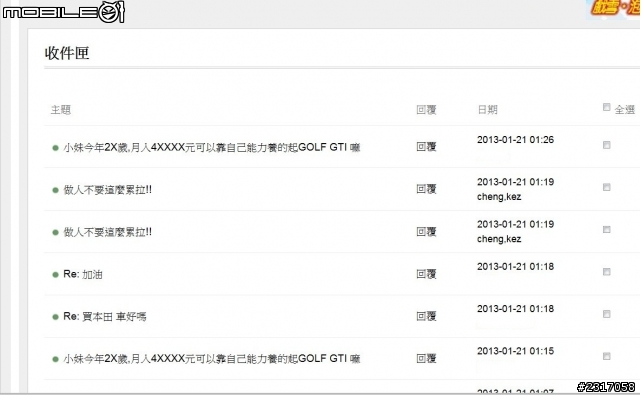Screen dimensions: 641x395
Task: Click the green unread dot of the 01:26 message
Action: (x=56, y=148)
